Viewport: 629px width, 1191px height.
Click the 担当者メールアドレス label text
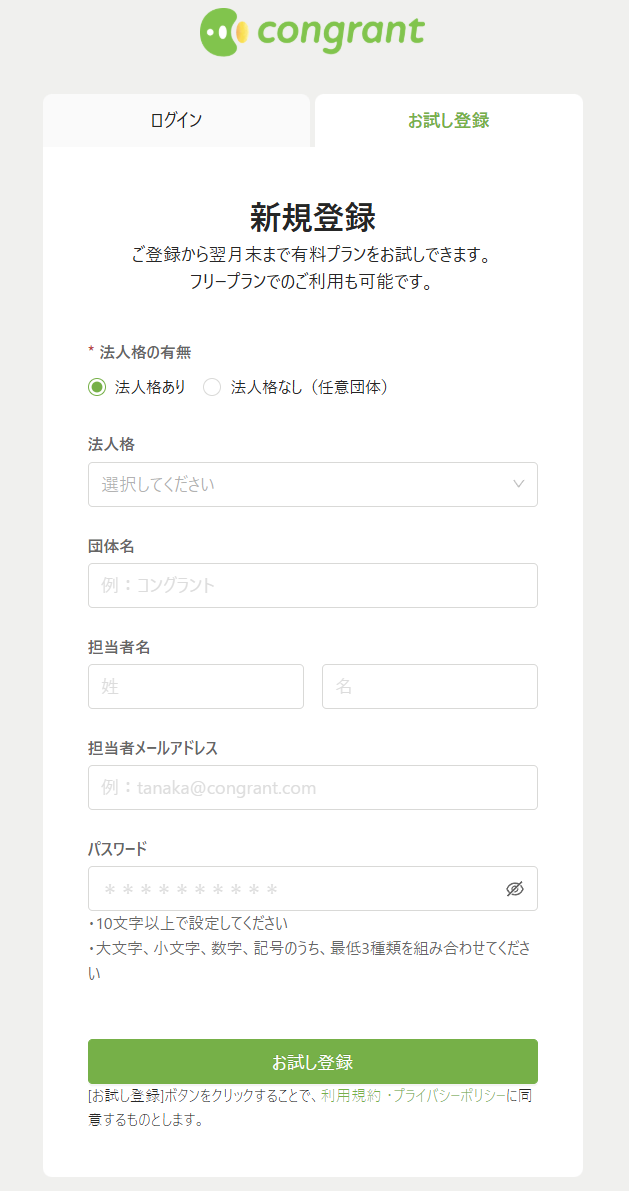click(x=153, y=748)
